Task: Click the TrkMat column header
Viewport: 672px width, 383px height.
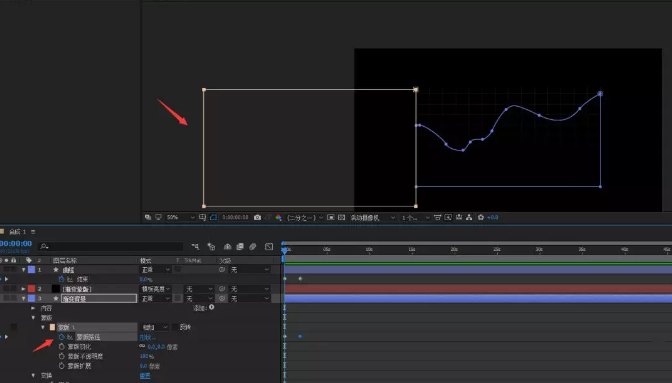Action: pos(192,260)
